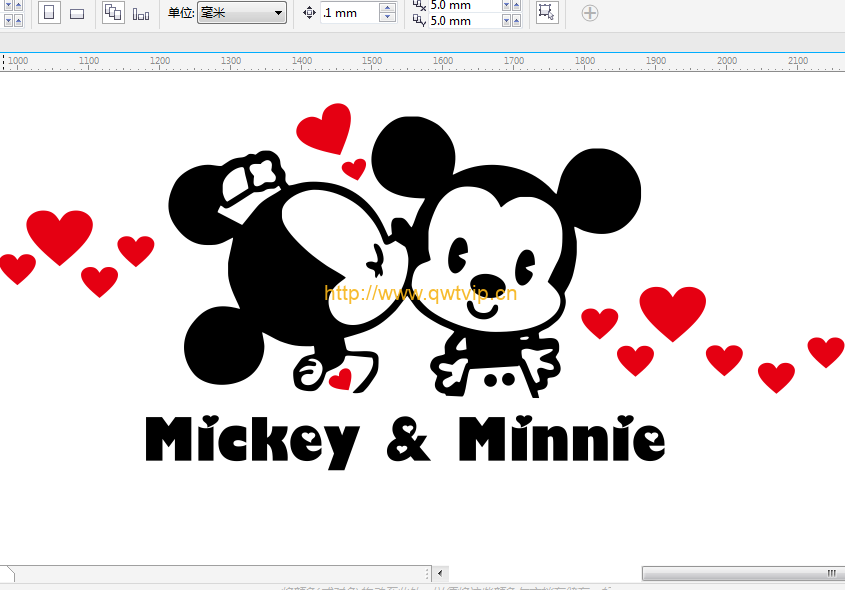Decrease the nudge distance with the down arrow
This screenshot has width=845, height=590.
pyautogui.click(x=387, y=17)
